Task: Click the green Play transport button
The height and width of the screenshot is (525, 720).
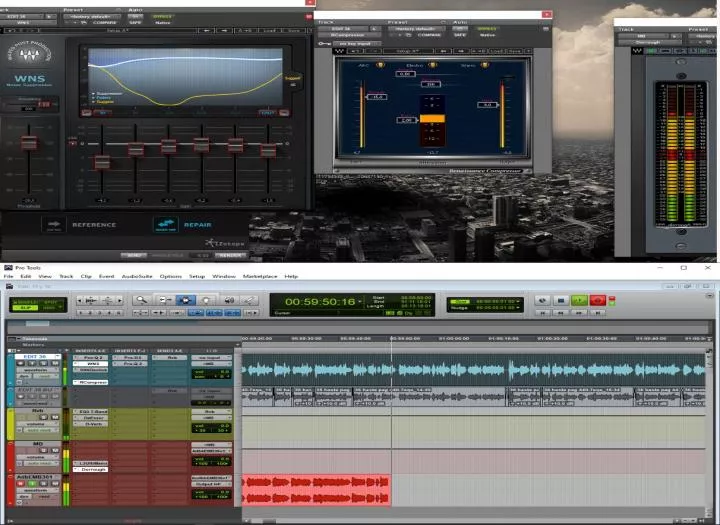Action: click(579, 300)
